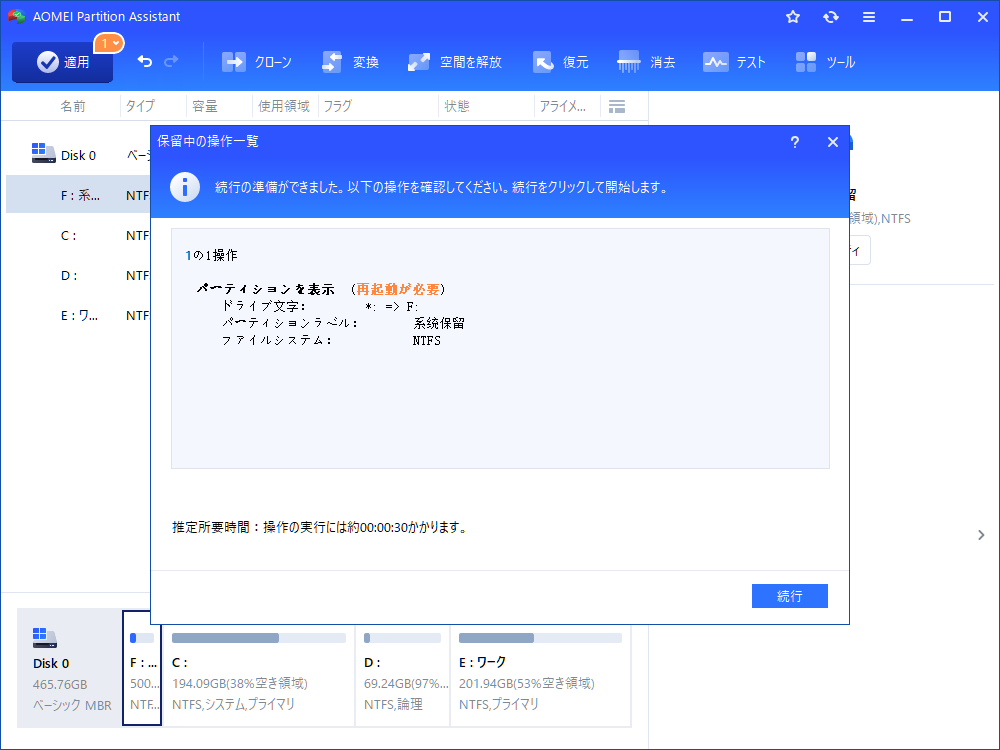
Task: Click the AOMEI Partition Assistant logo icon
Action: (16, 16)
